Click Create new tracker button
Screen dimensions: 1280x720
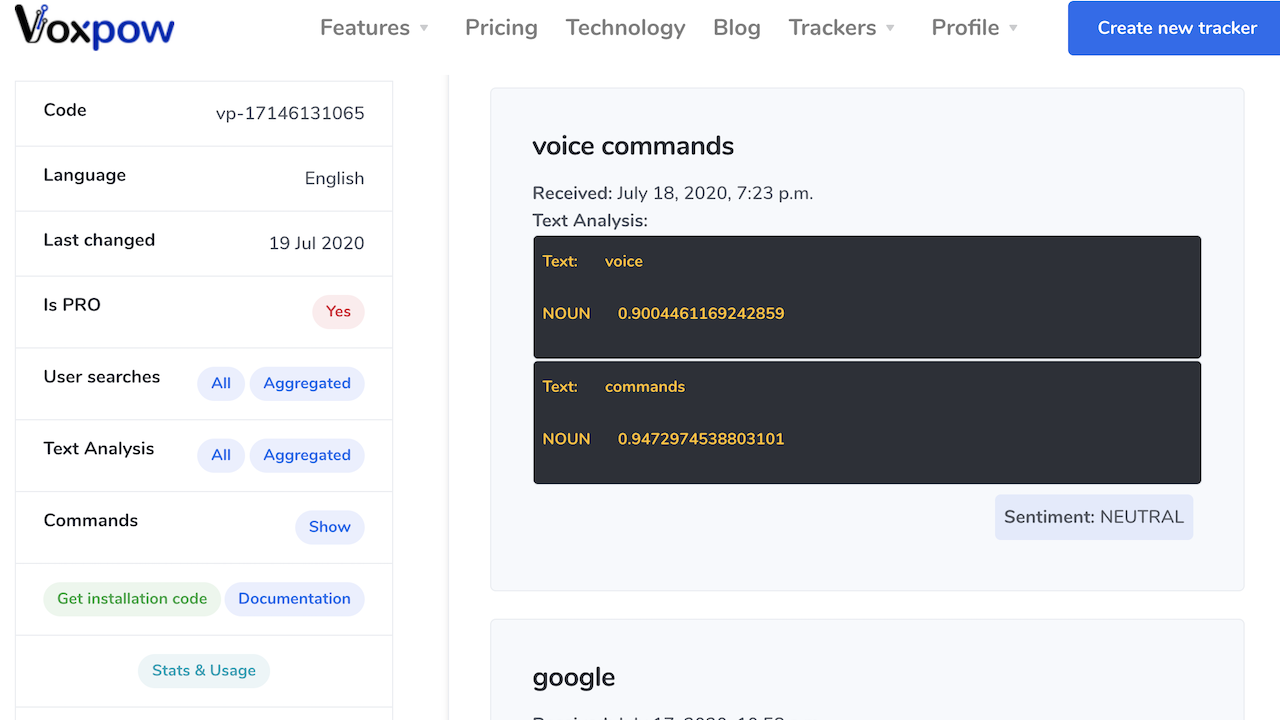pos(1176,28)
